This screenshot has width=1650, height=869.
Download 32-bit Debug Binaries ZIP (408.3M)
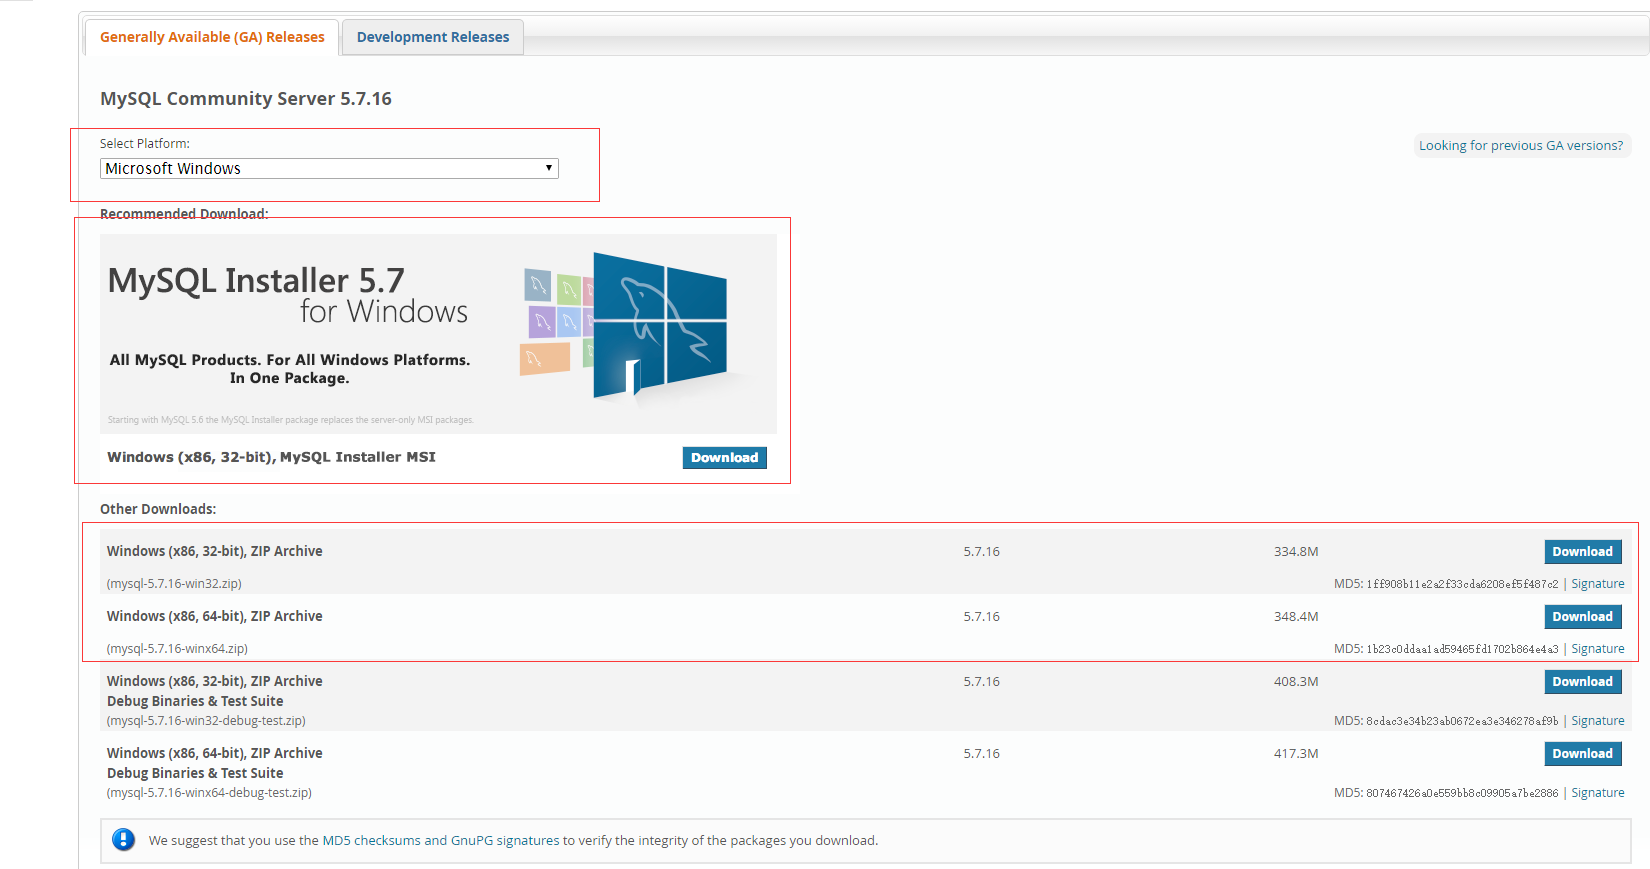click(1582, 681)
